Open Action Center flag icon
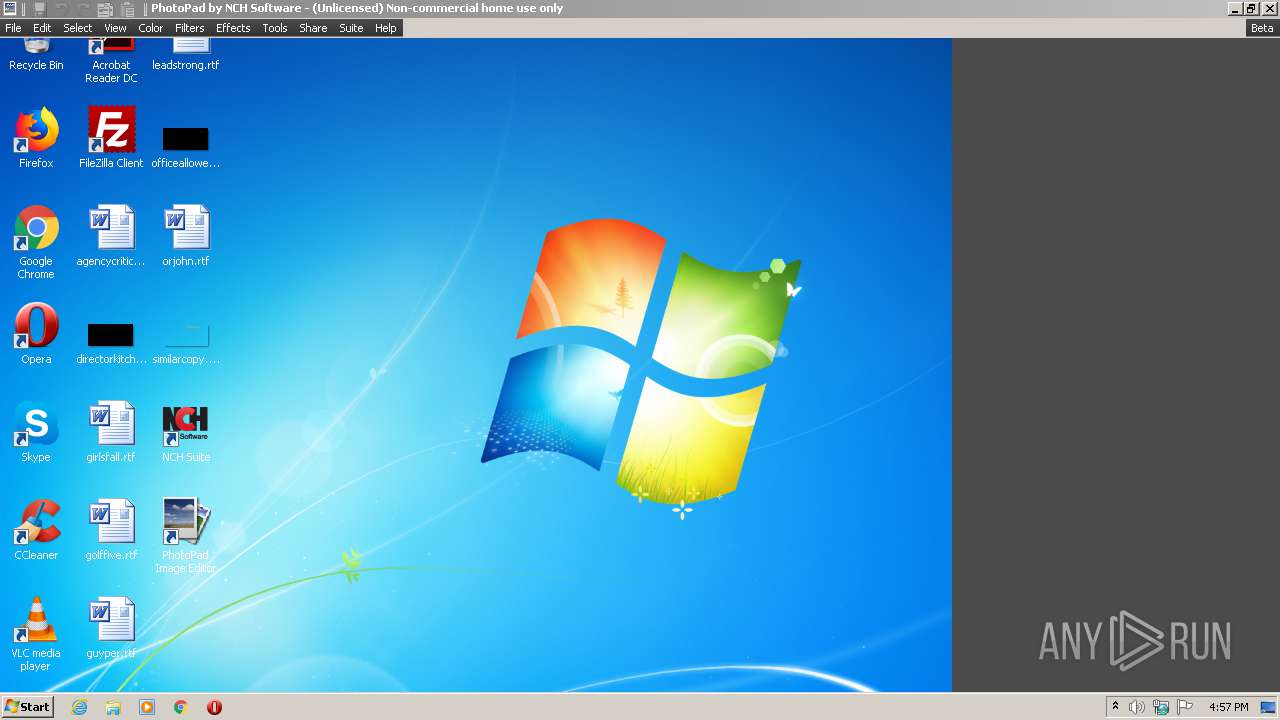 click(x=1185, y=707)
